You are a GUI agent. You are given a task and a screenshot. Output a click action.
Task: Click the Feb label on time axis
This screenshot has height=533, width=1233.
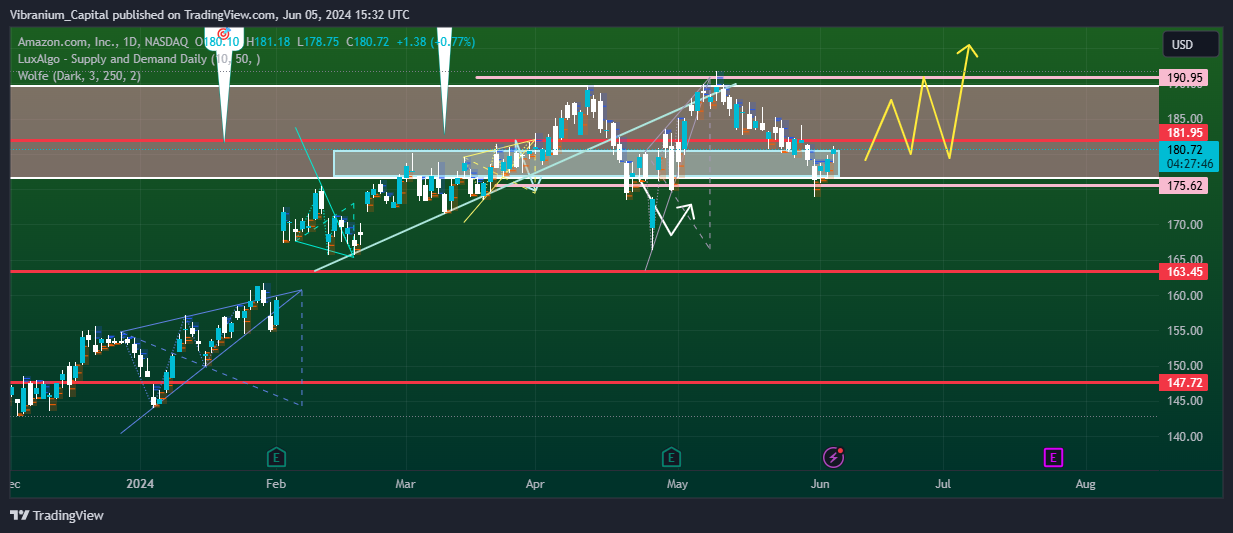point(277,484)
